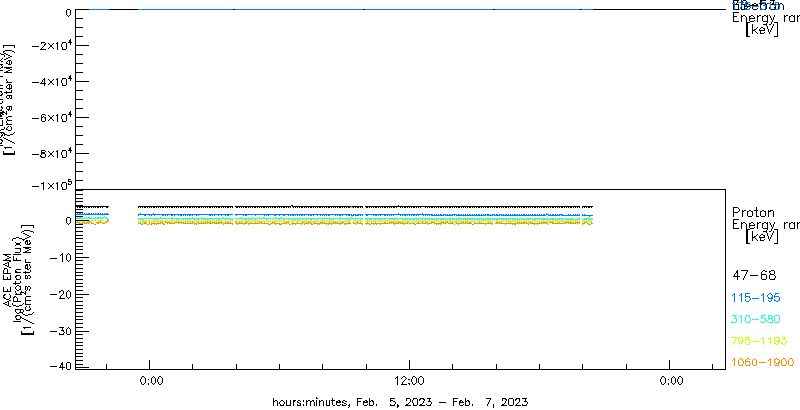Screen dimensions: 800x410
Task: Click the log(Proton Flux) axis label
Action: 17,280
